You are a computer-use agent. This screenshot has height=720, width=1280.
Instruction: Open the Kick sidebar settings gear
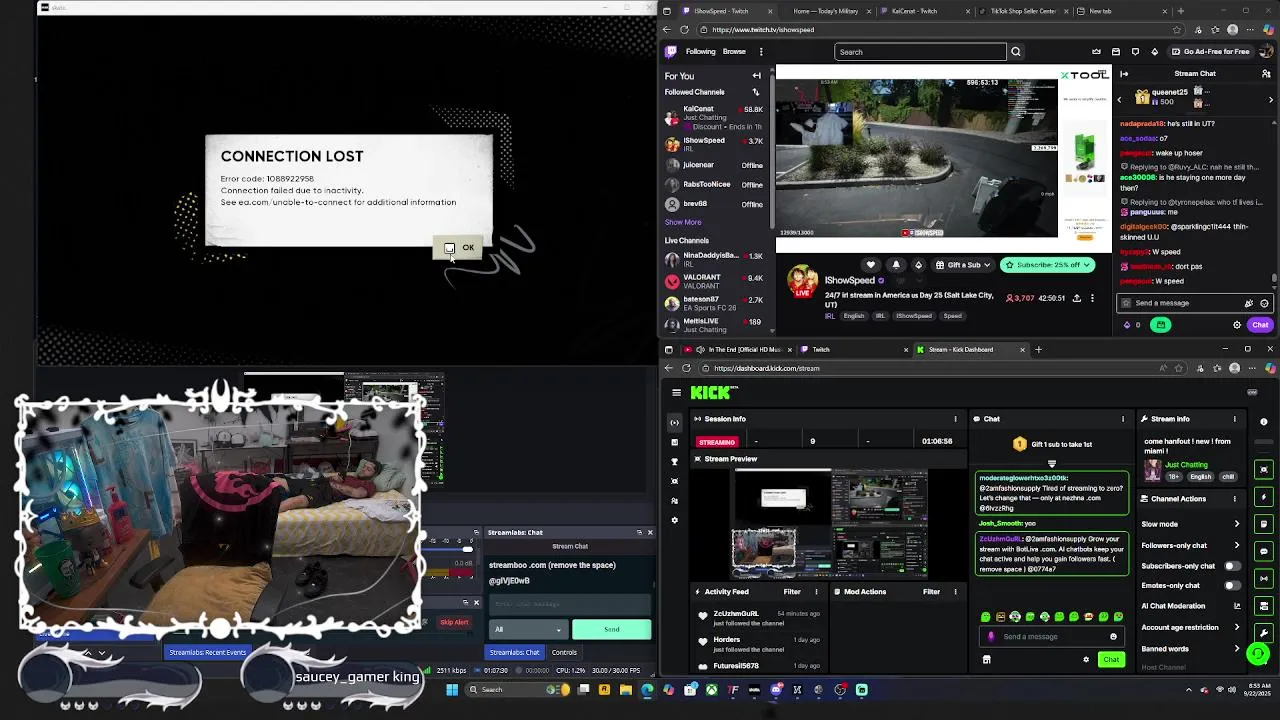pyautogui.click(x=674, y=520)
